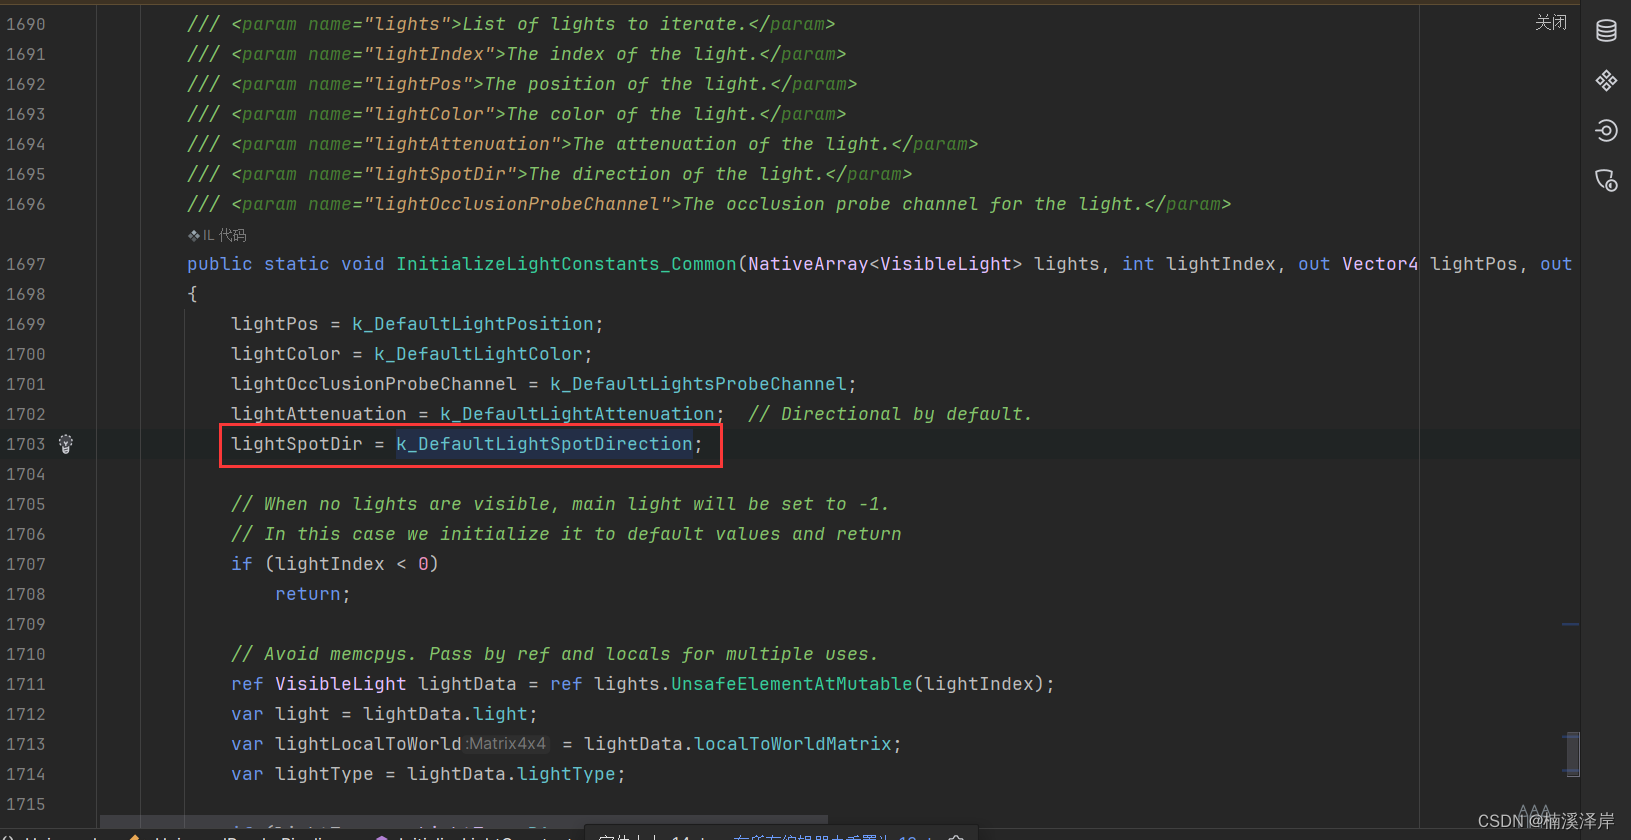Click the lightSpotDir variable on line 1703
This screenshot has width=1631, height=840.
[297, 444]
